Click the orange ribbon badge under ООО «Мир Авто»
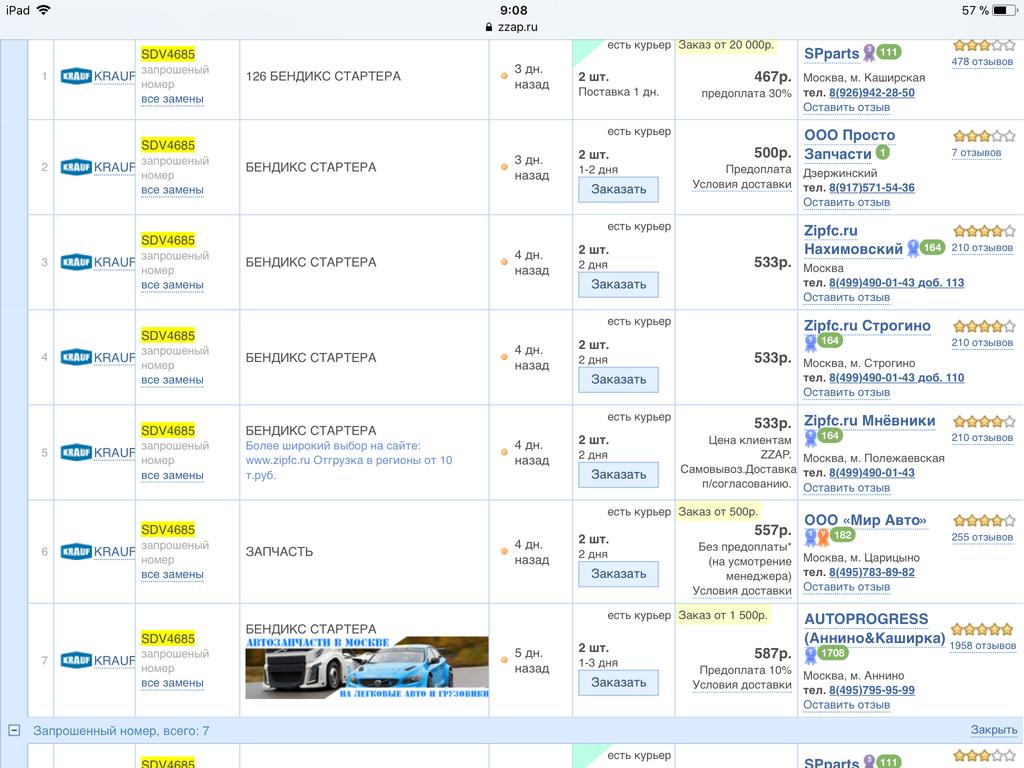Viewport: 1024px width, 768px height. (x=823, y=536)
